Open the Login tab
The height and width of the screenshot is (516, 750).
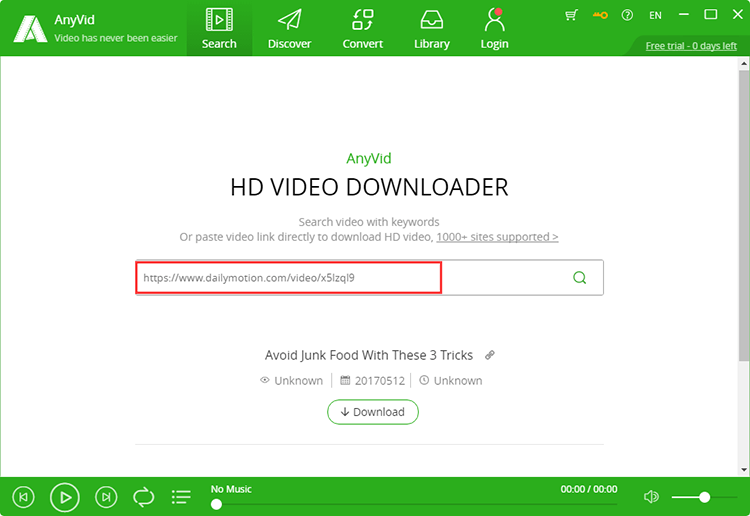coord(495,28)
